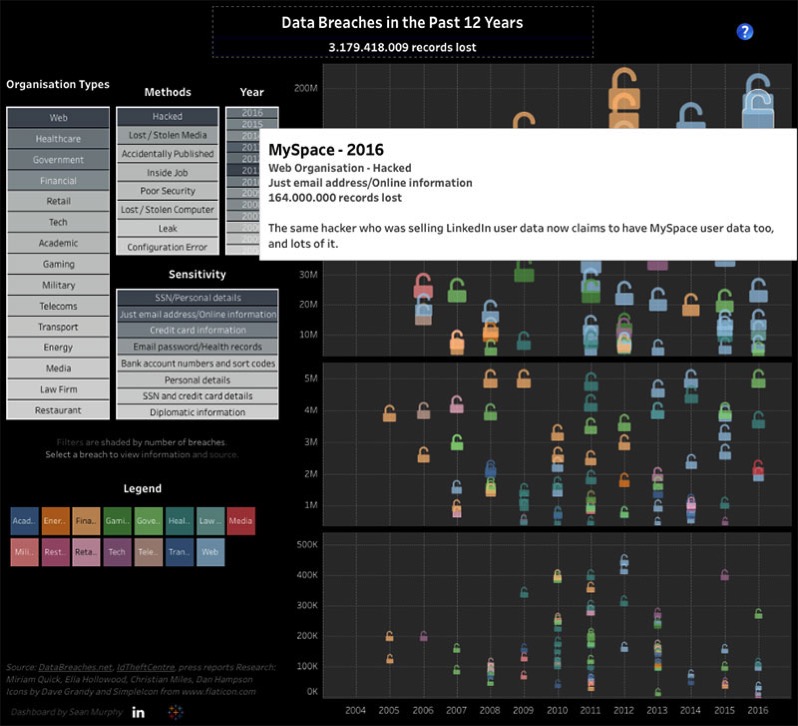Select the green padlock for 2016 at 5M
This screenshot has width=798, height=726.
coord(758,379)
